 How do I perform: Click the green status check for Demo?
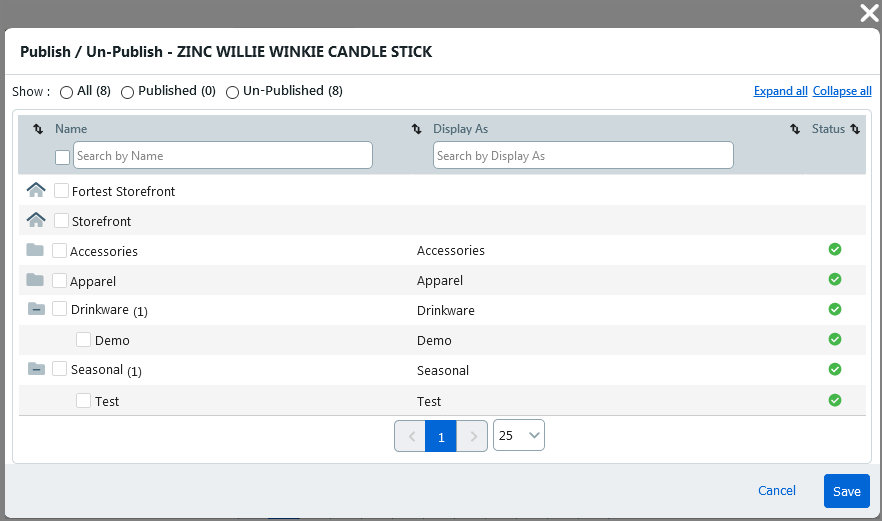835,340
